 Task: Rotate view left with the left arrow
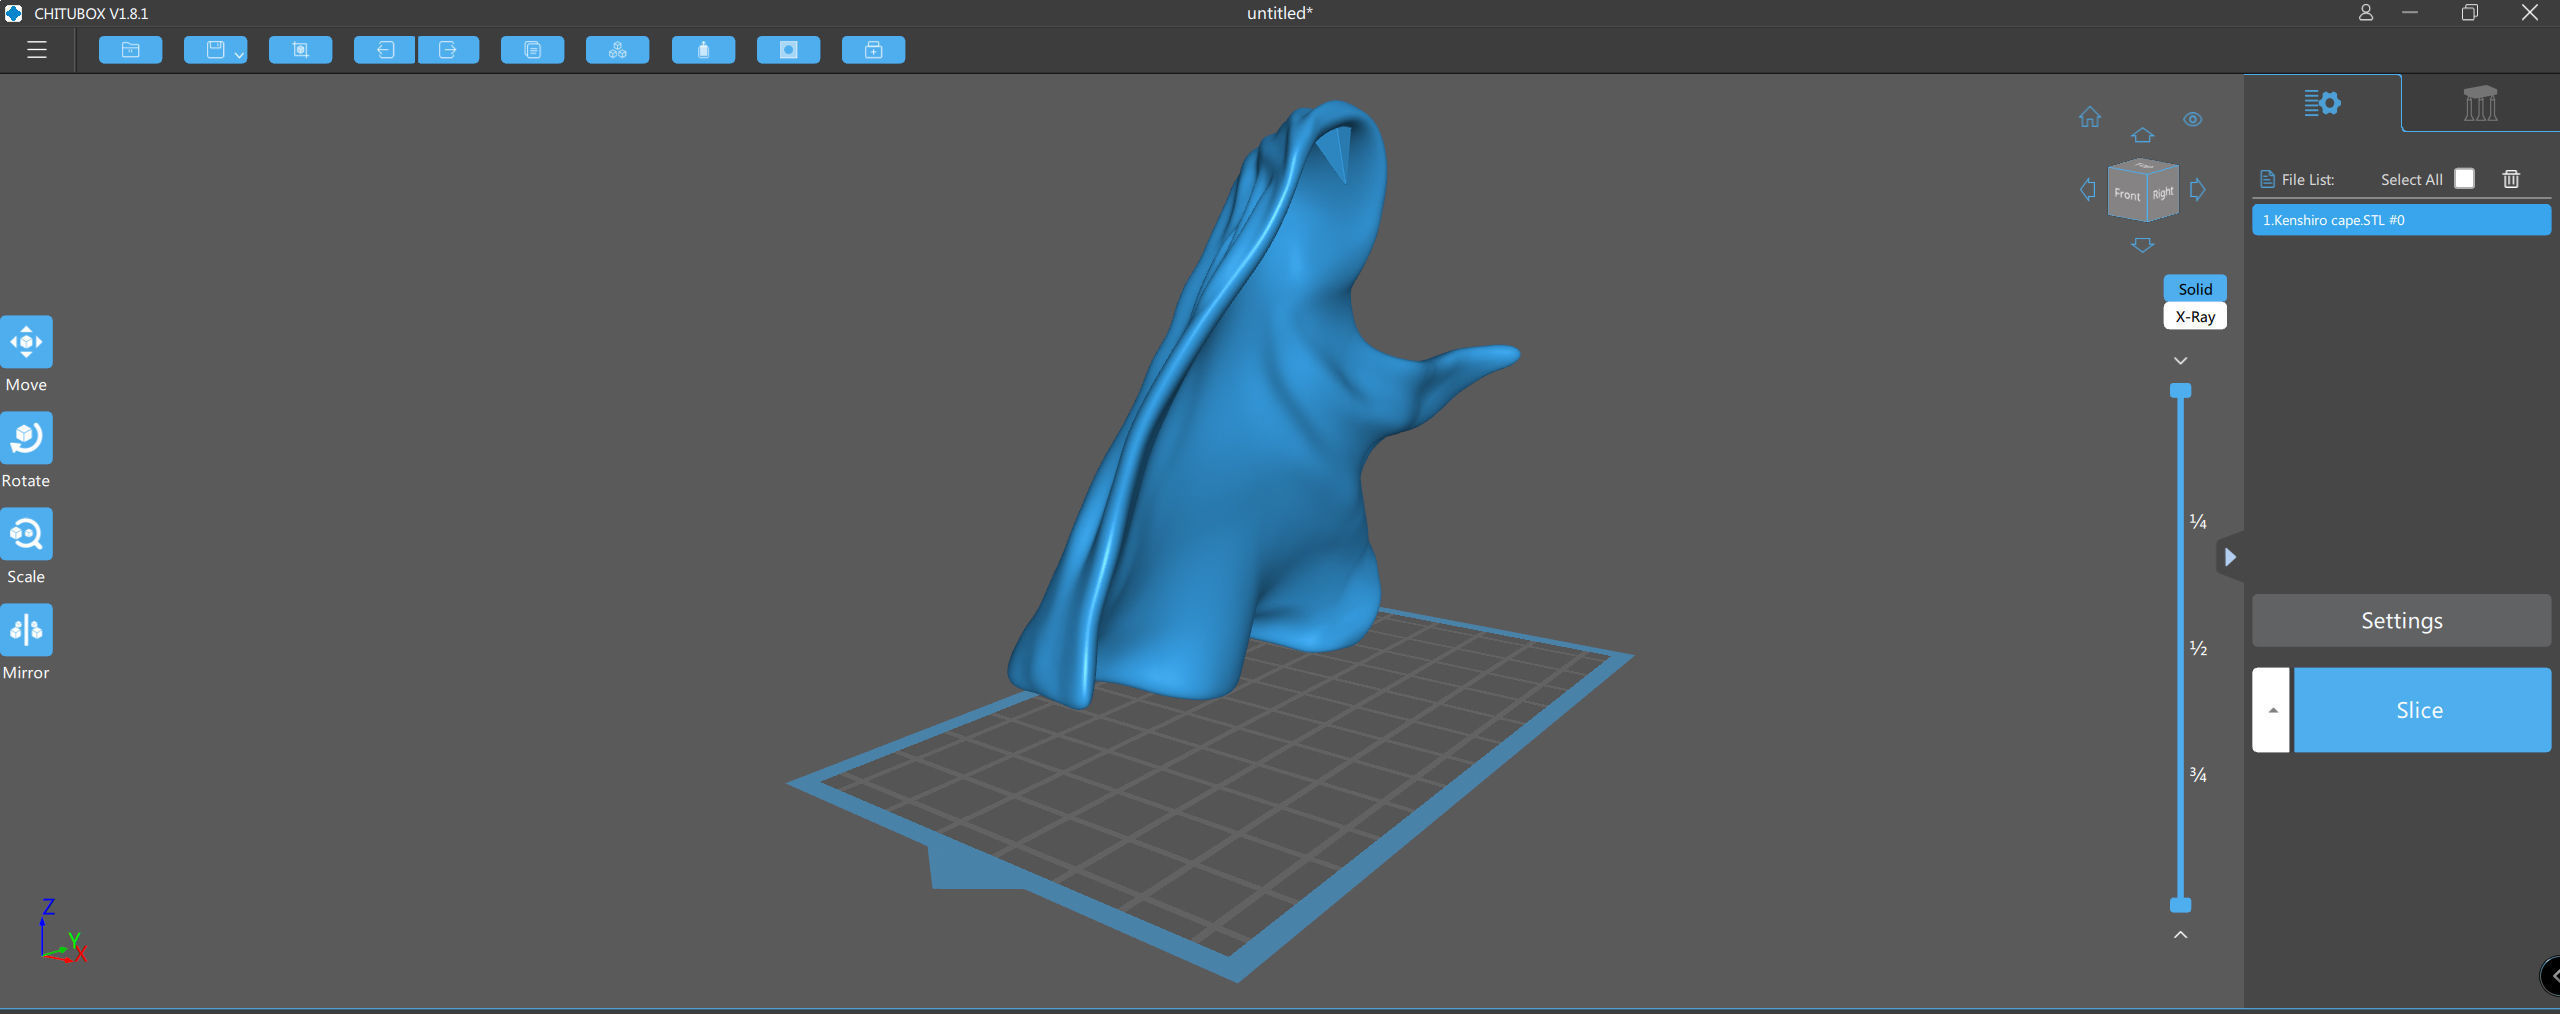click(2087, 189)
